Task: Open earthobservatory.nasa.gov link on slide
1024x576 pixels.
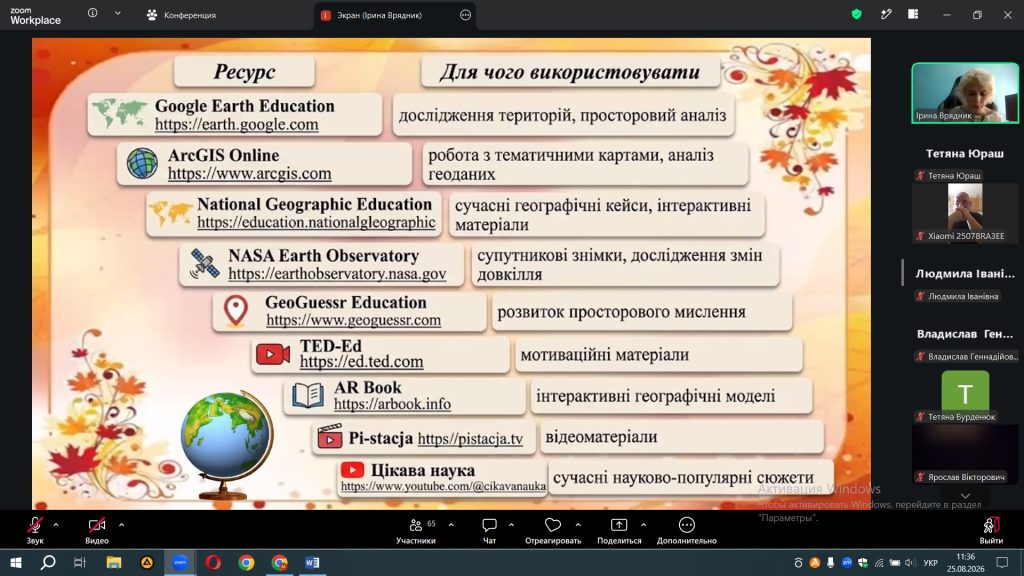Action: point(337,274)
